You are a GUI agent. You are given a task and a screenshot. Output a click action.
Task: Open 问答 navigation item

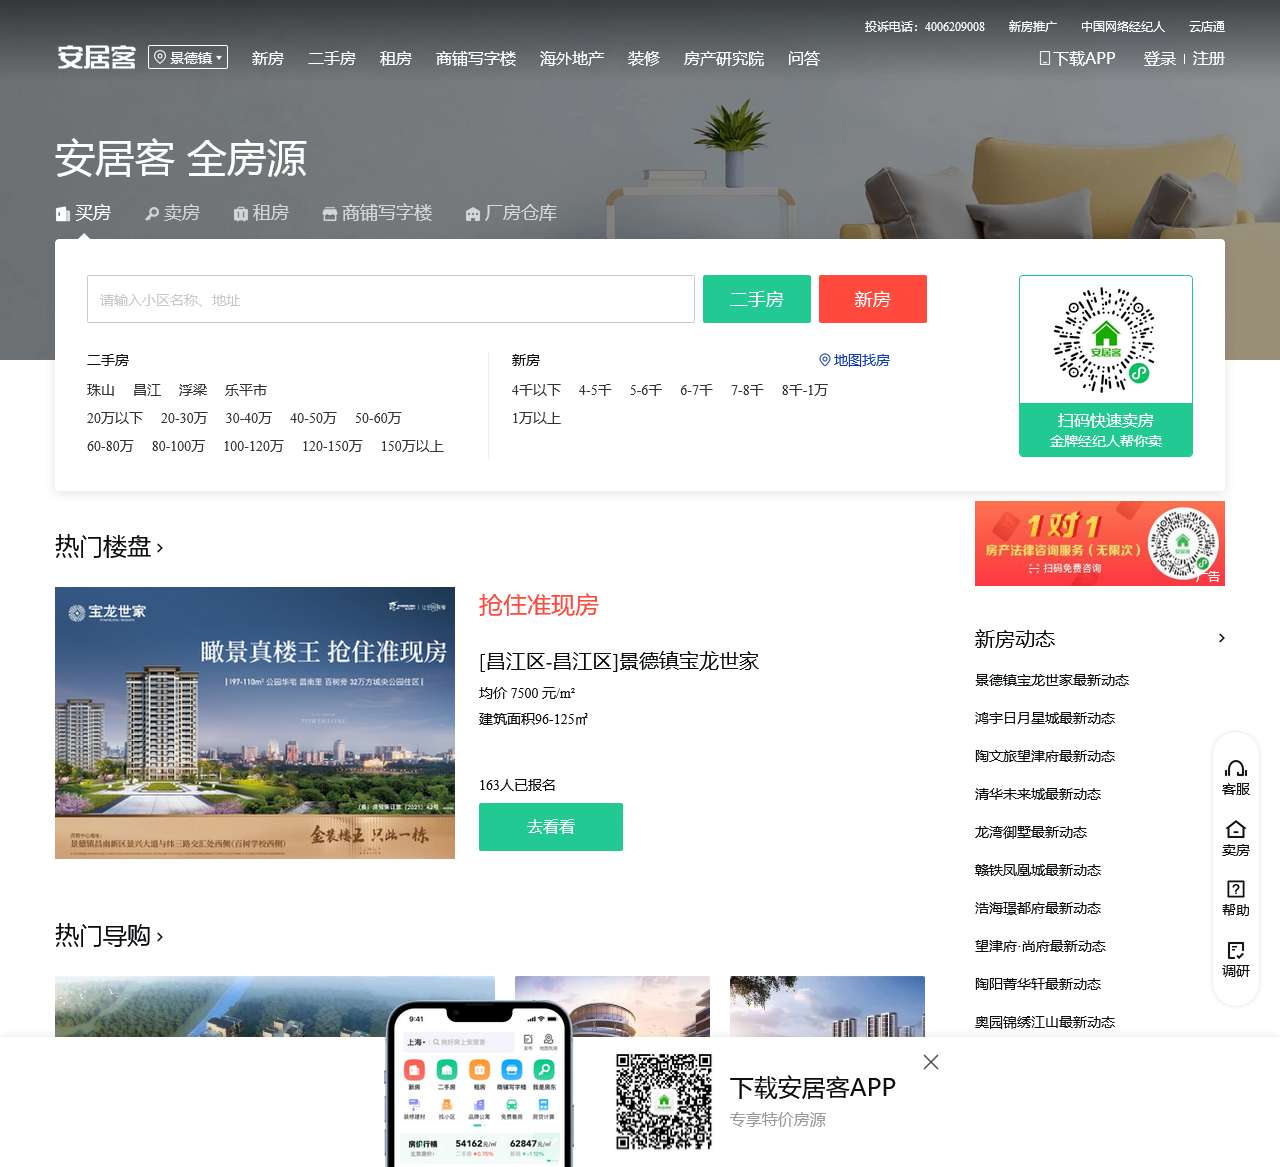click(804, 59)
